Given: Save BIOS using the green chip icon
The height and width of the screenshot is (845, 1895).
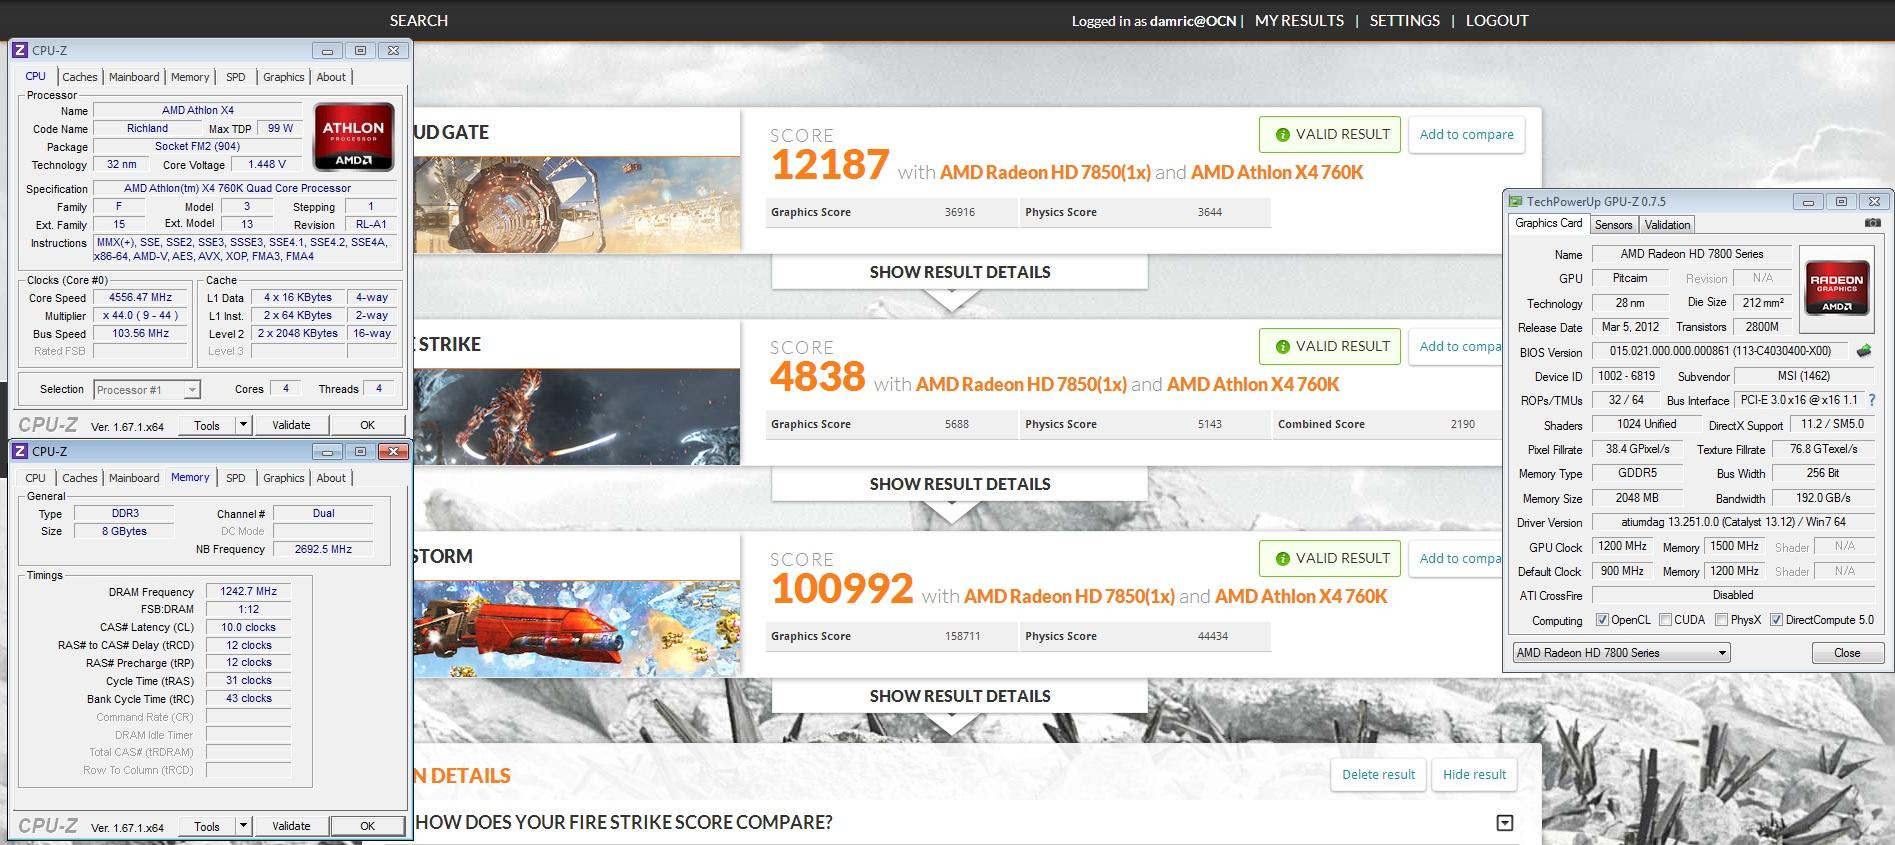Looking at the screenshot, I should point(1864,352).
